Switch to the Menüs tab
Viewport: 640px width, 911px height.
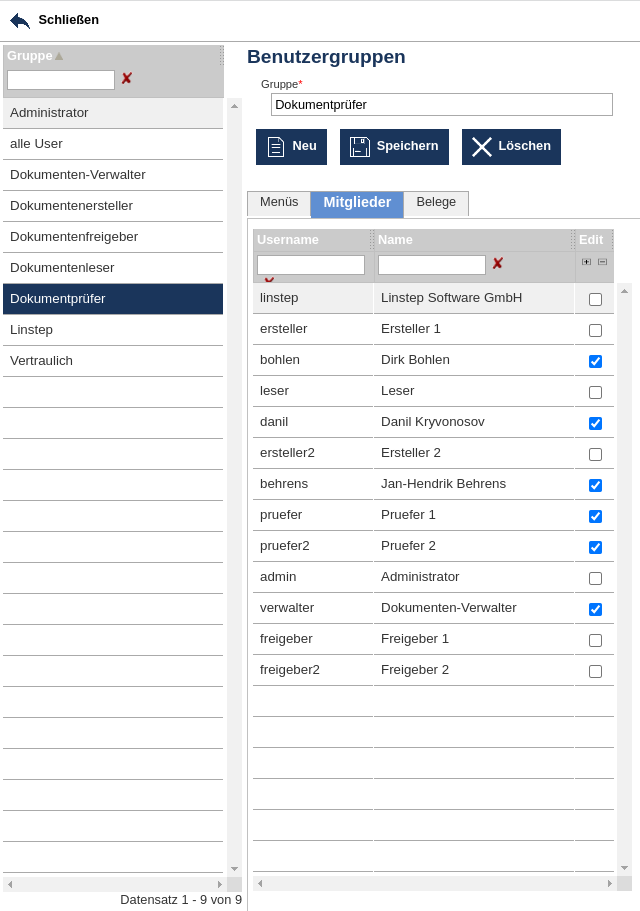tap(279, 202)
